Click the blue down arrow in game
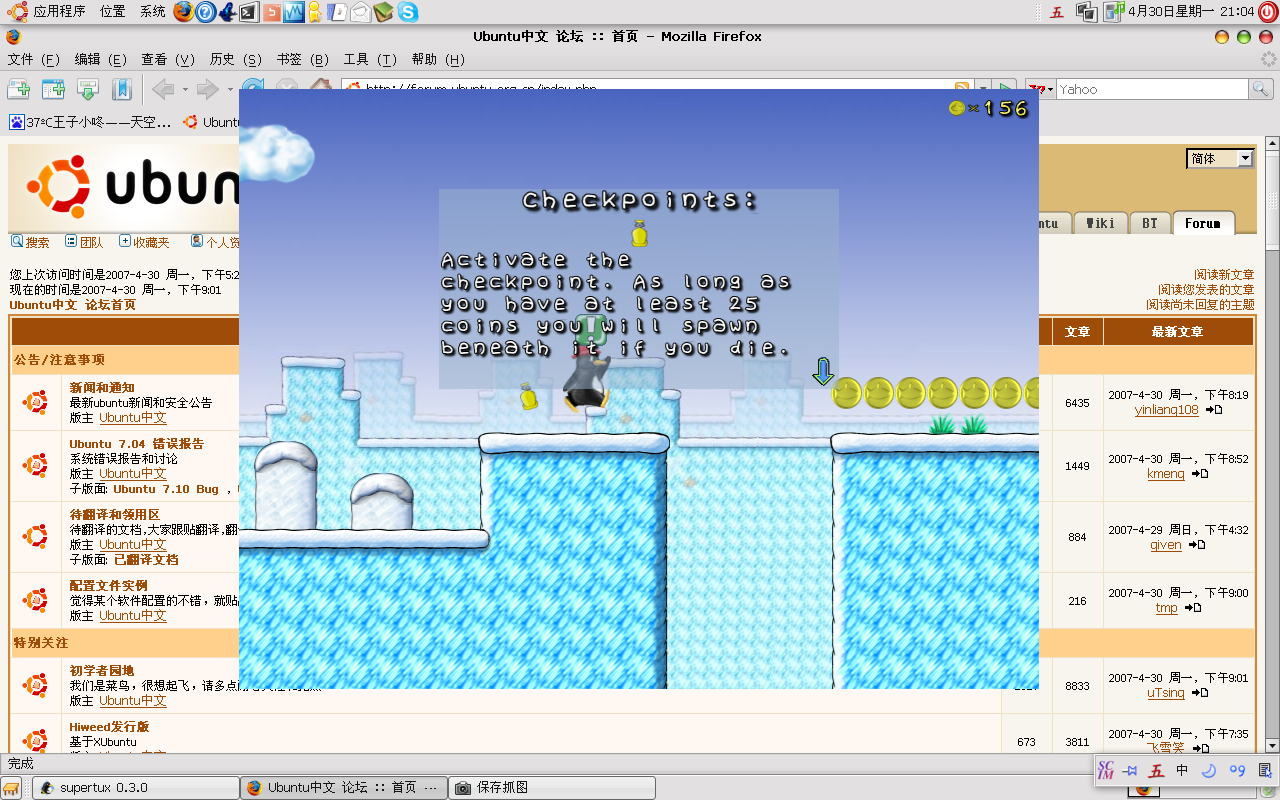The height and width of the screenshot is (800, 1280). 822,372
